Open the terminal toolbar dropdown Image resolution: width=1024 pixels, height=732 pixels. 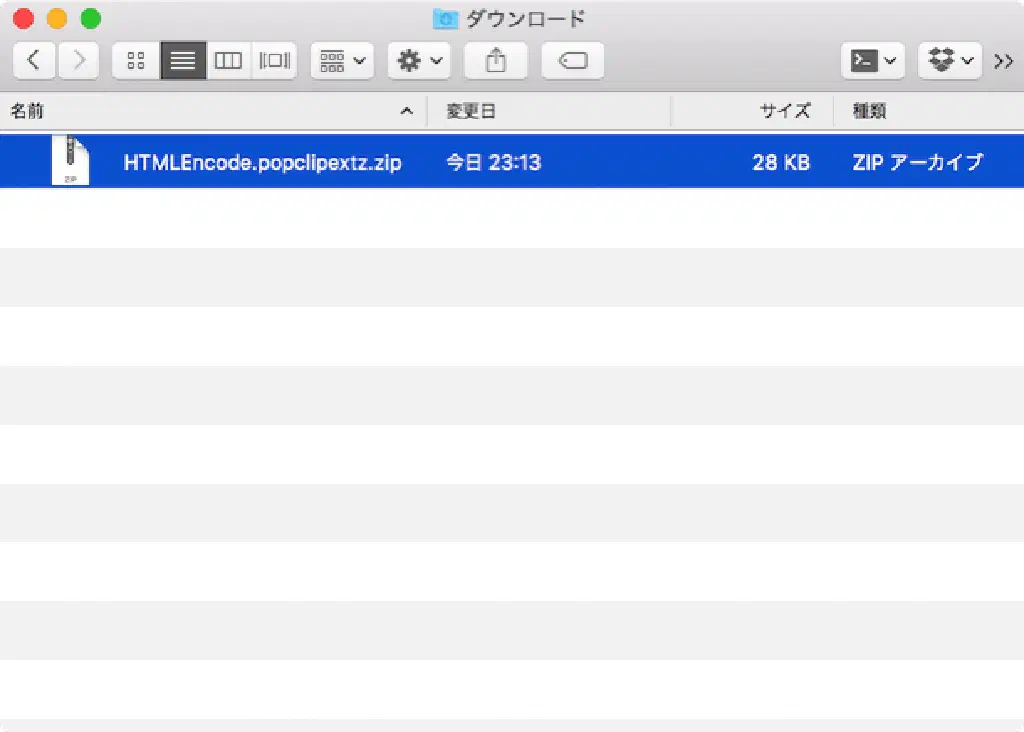[872, 61]
